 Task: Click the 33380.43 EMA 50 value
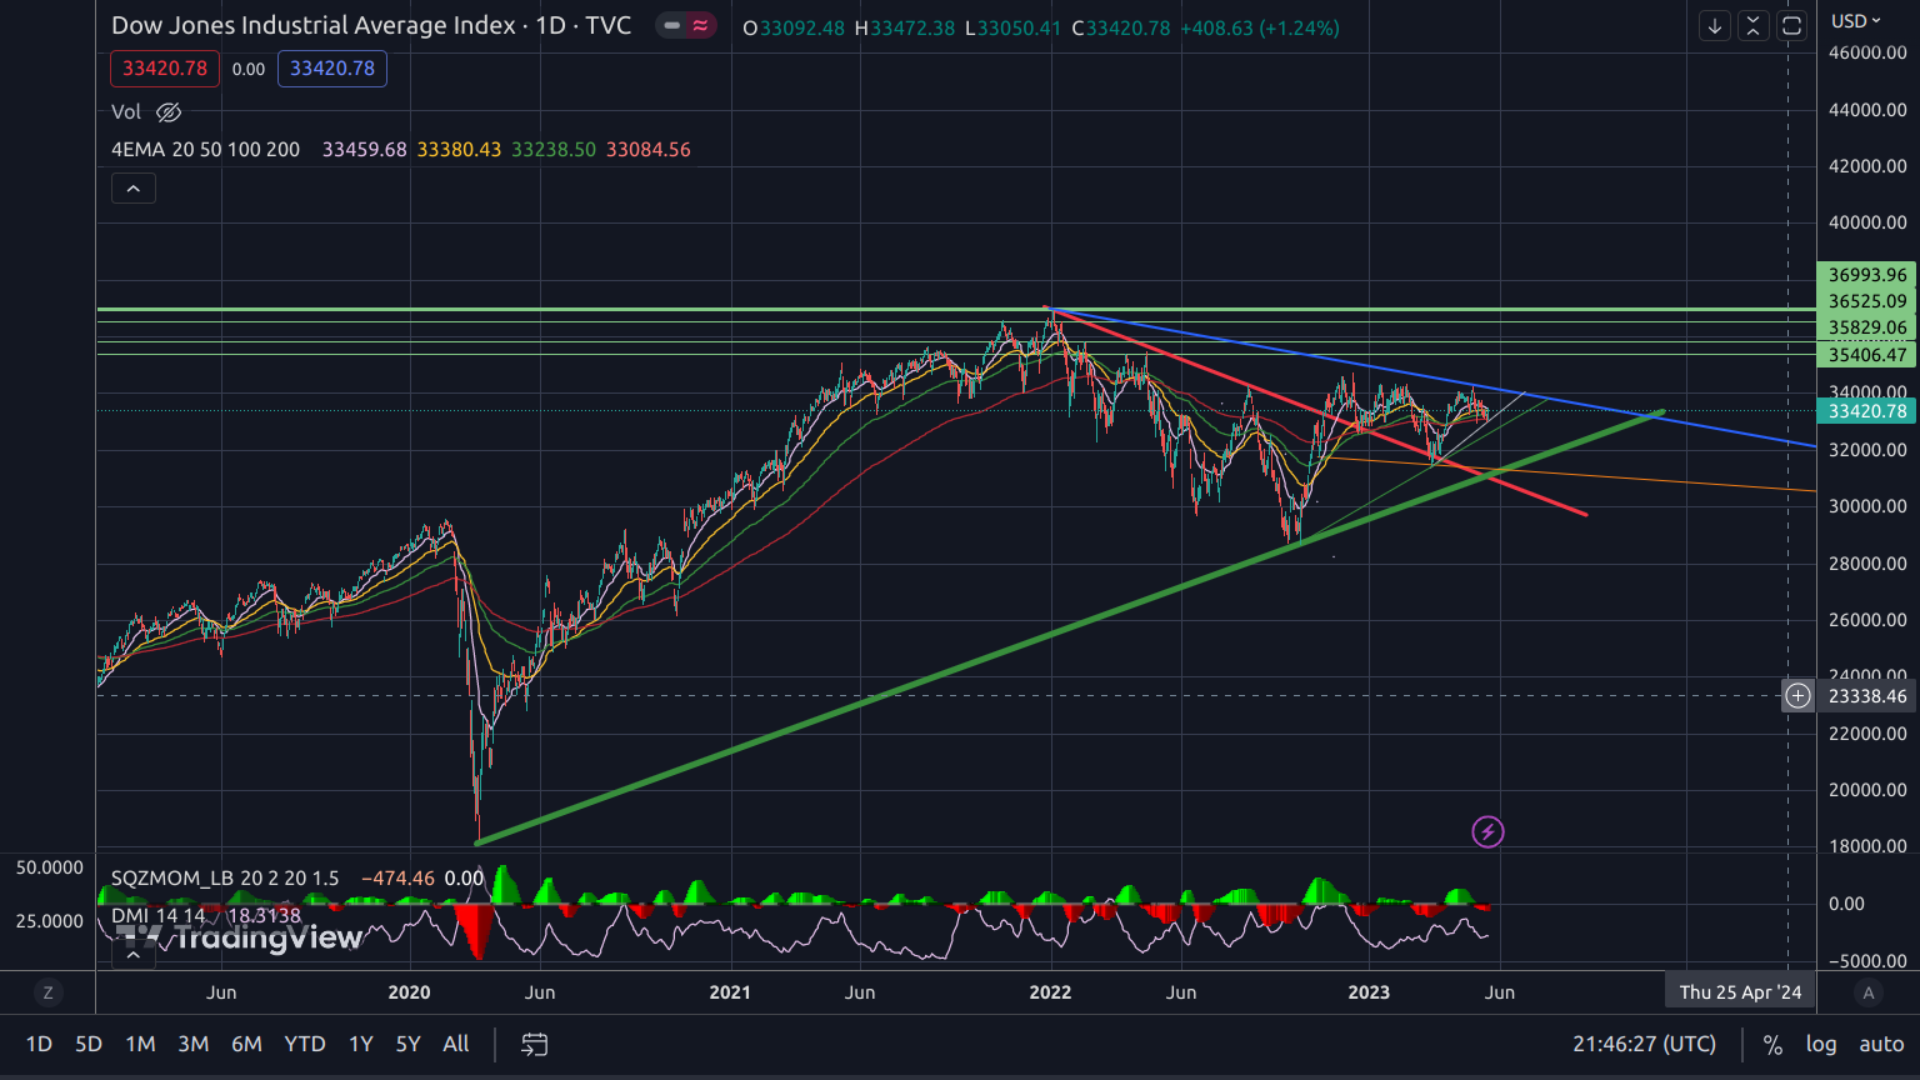[x=459, y=150]
